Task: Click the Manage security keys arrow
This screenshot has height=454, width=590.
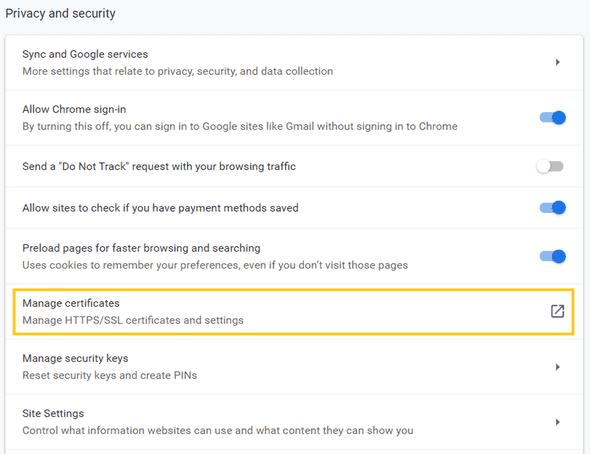Action: 558,367
